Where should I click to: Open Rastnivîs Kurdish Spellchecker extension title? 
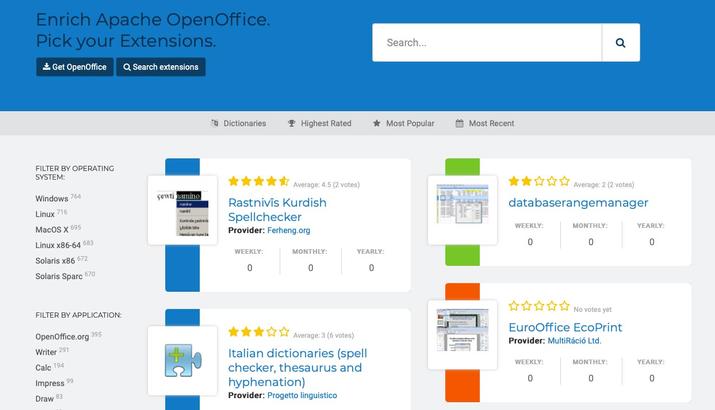coord(277,210)
